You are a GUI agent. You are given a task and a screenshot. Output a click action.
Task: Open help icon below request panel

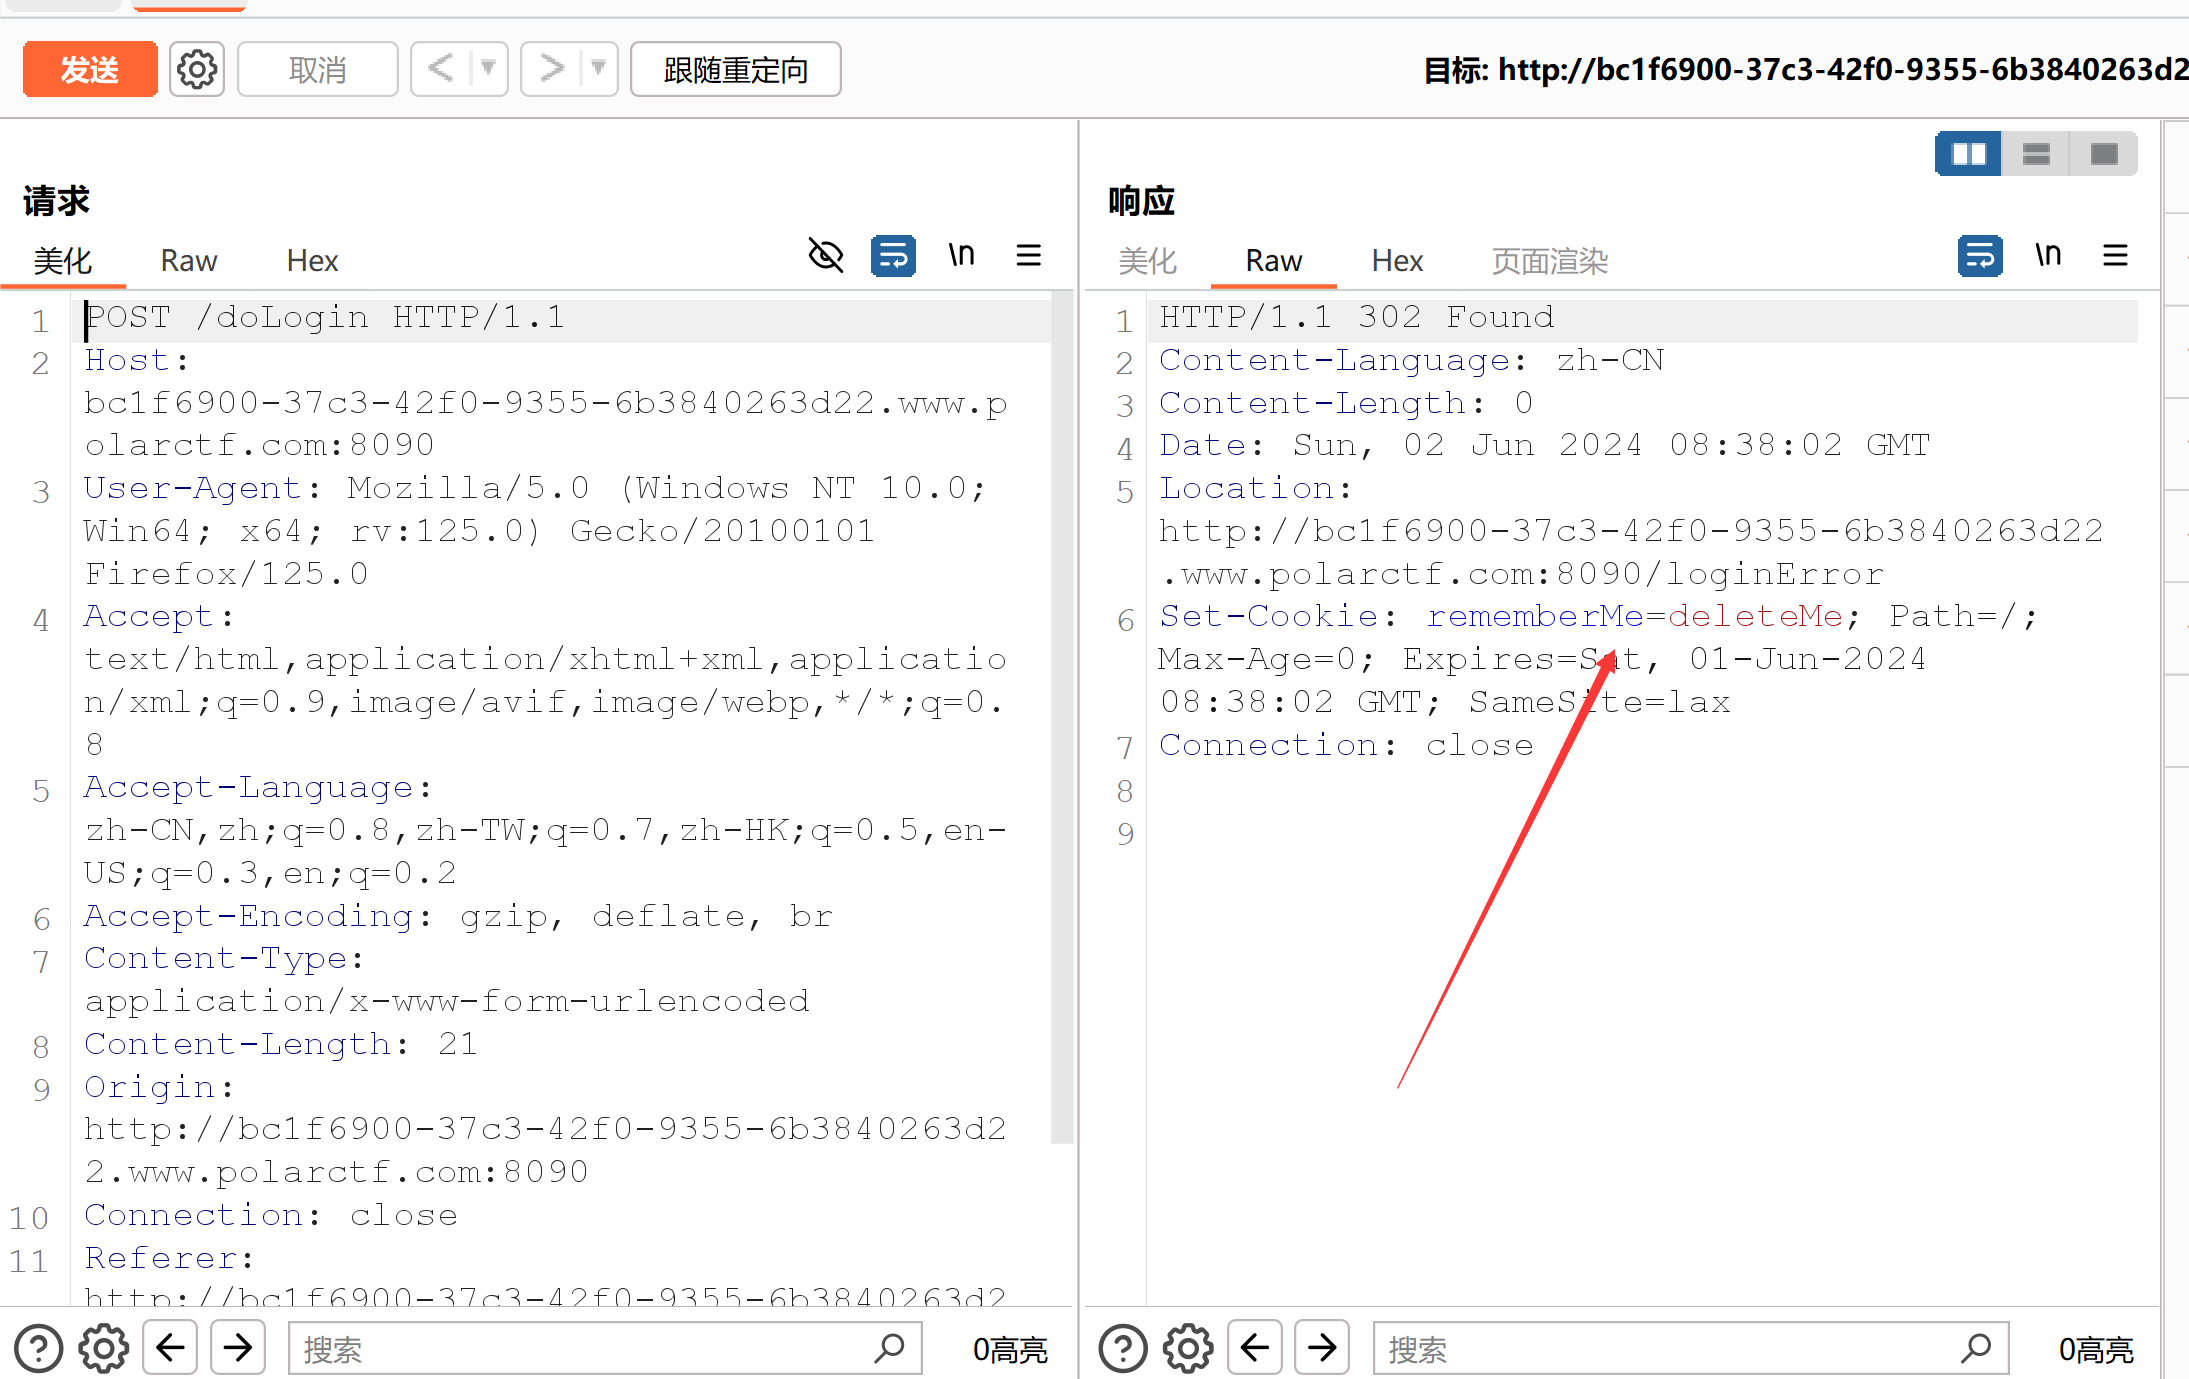point(39,1348)
